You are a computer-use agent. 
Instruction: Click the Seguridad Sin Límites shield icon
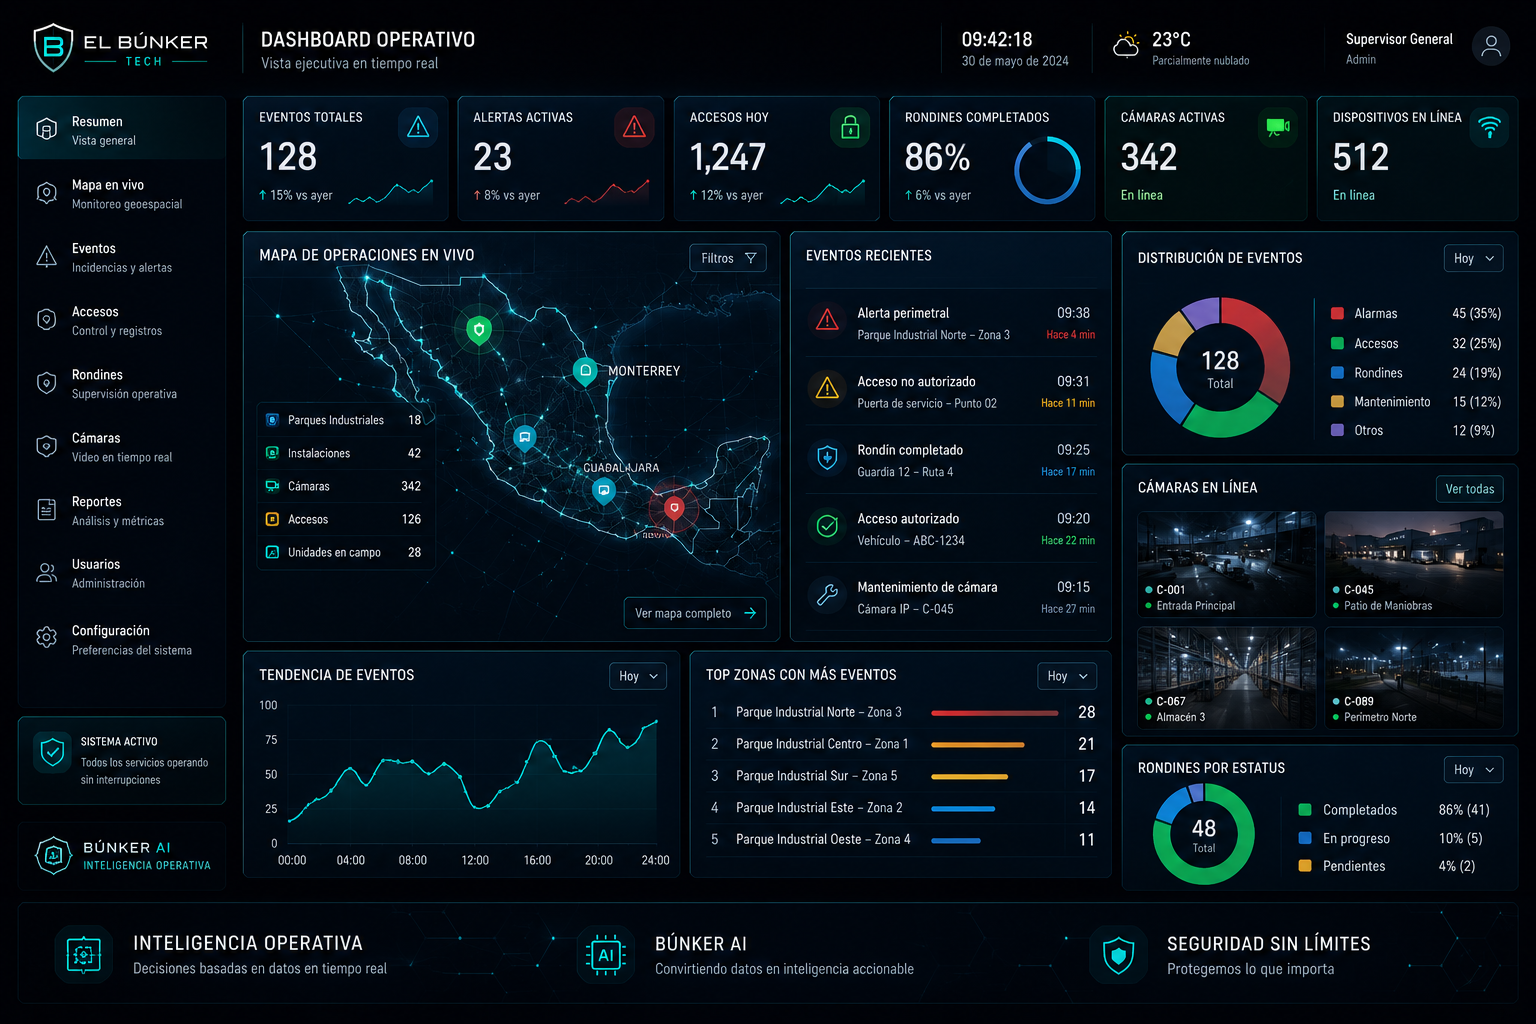pyautogui.click(x=1118, y=955)
